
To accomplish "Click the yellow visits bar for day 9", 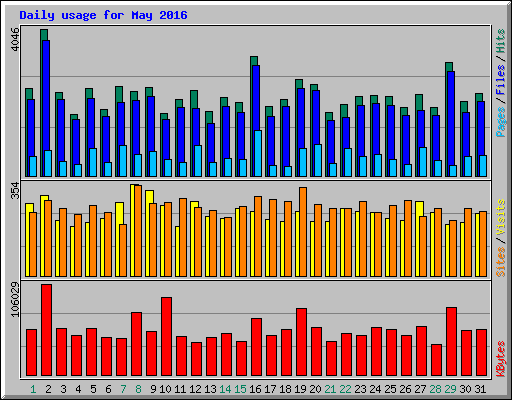I will tap(147, 233).
